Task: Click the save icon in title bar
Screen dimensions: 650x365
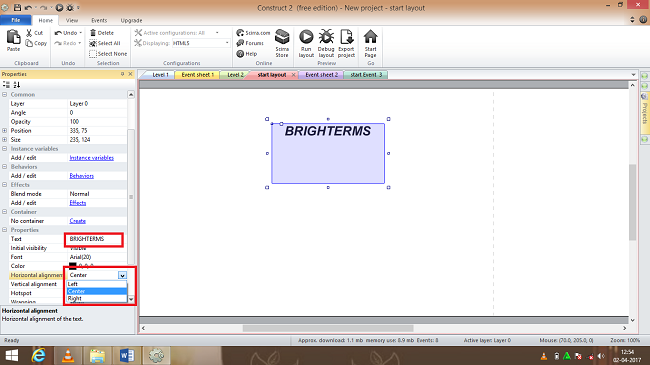Action: (17, 7)
